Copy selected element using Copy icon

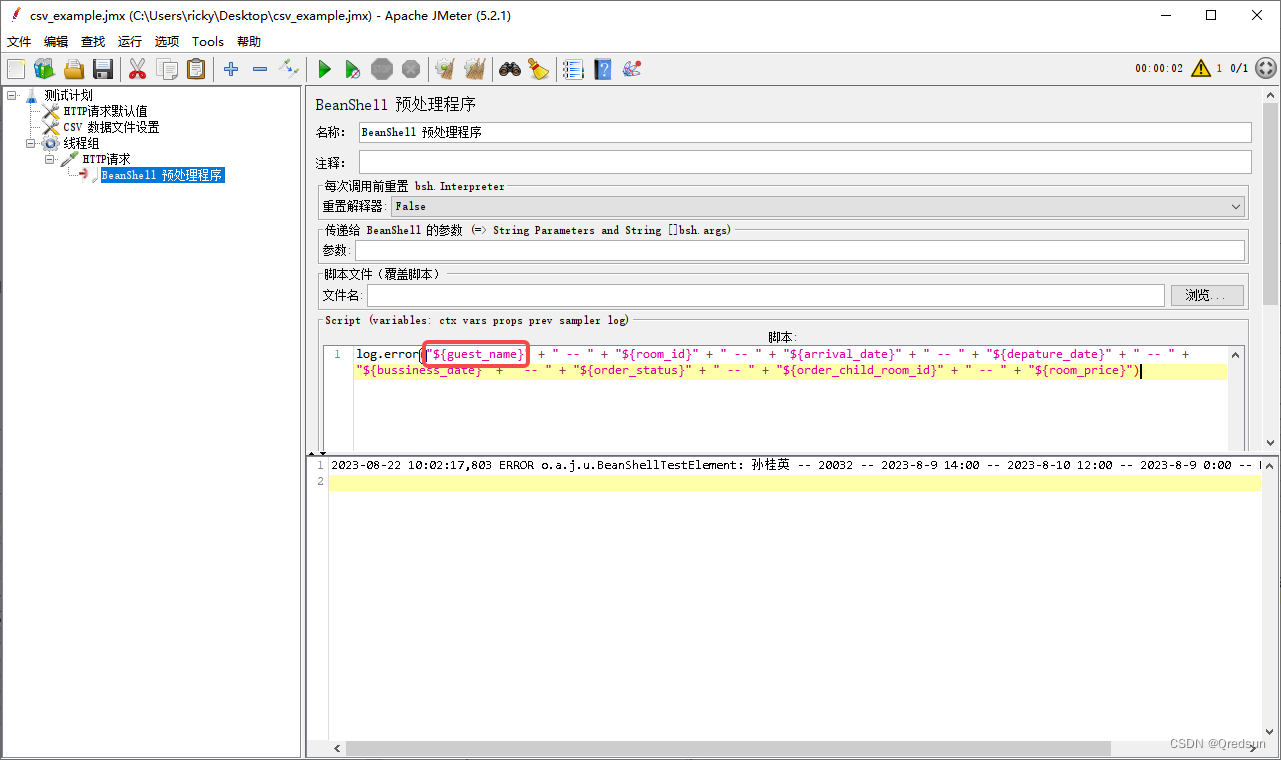pyautogui.click(x=167, y=69)
